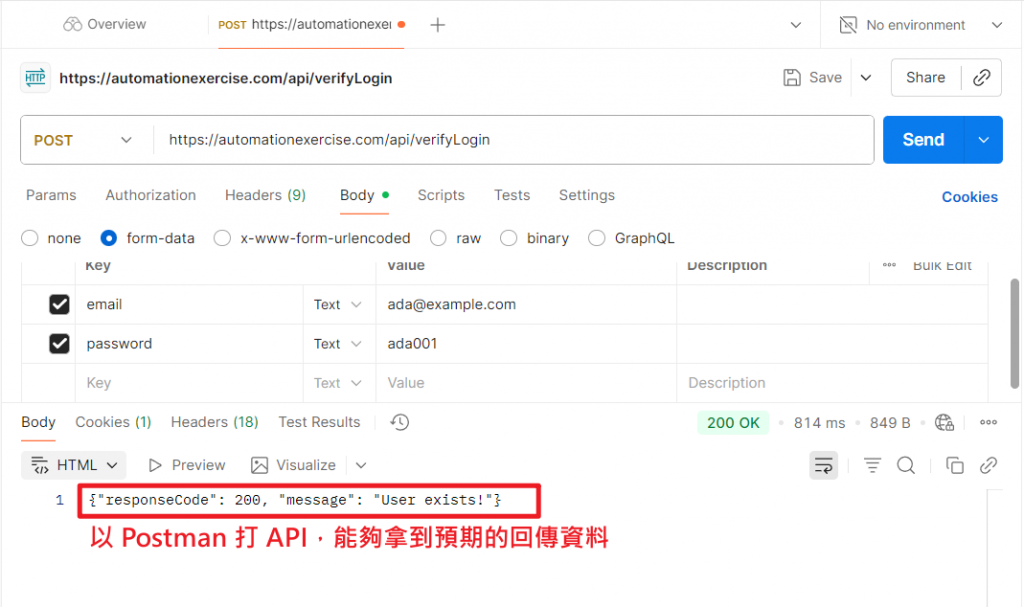Save the request
The image size is (1024, 607).
[812, 77]
